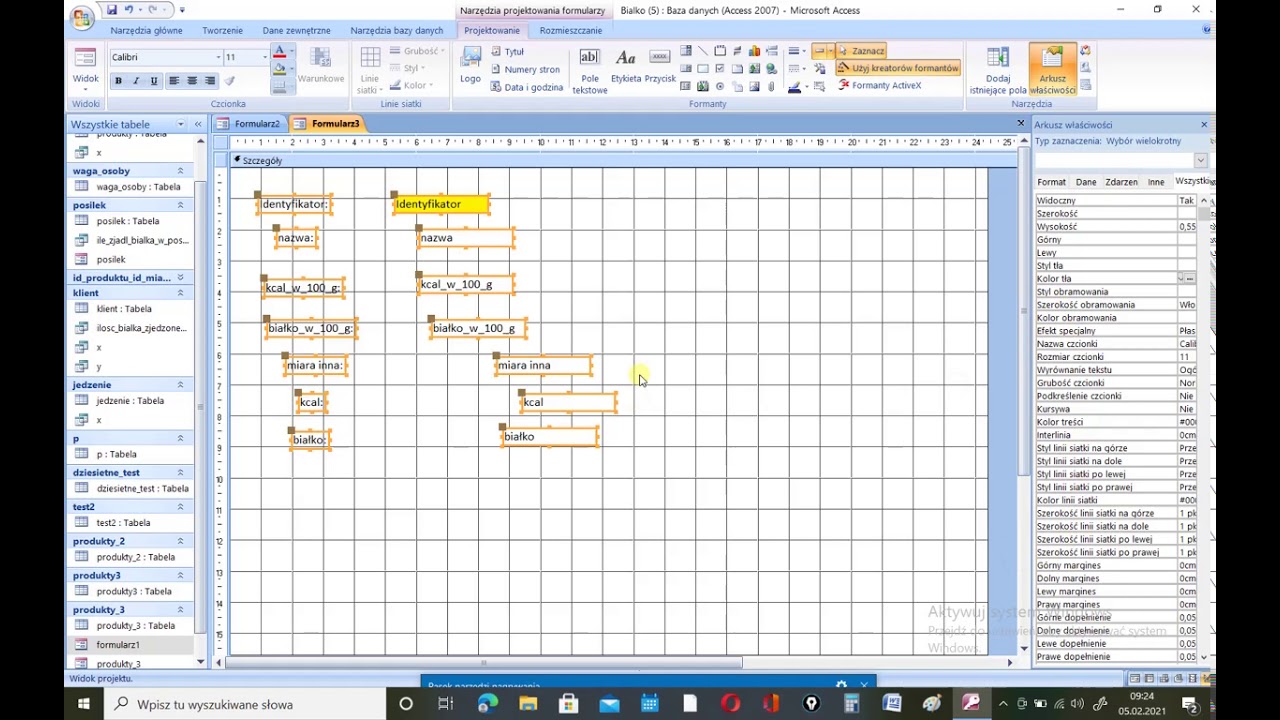Insert Data i godzina into form
The image size is (1280, 720).
(527, 87)
